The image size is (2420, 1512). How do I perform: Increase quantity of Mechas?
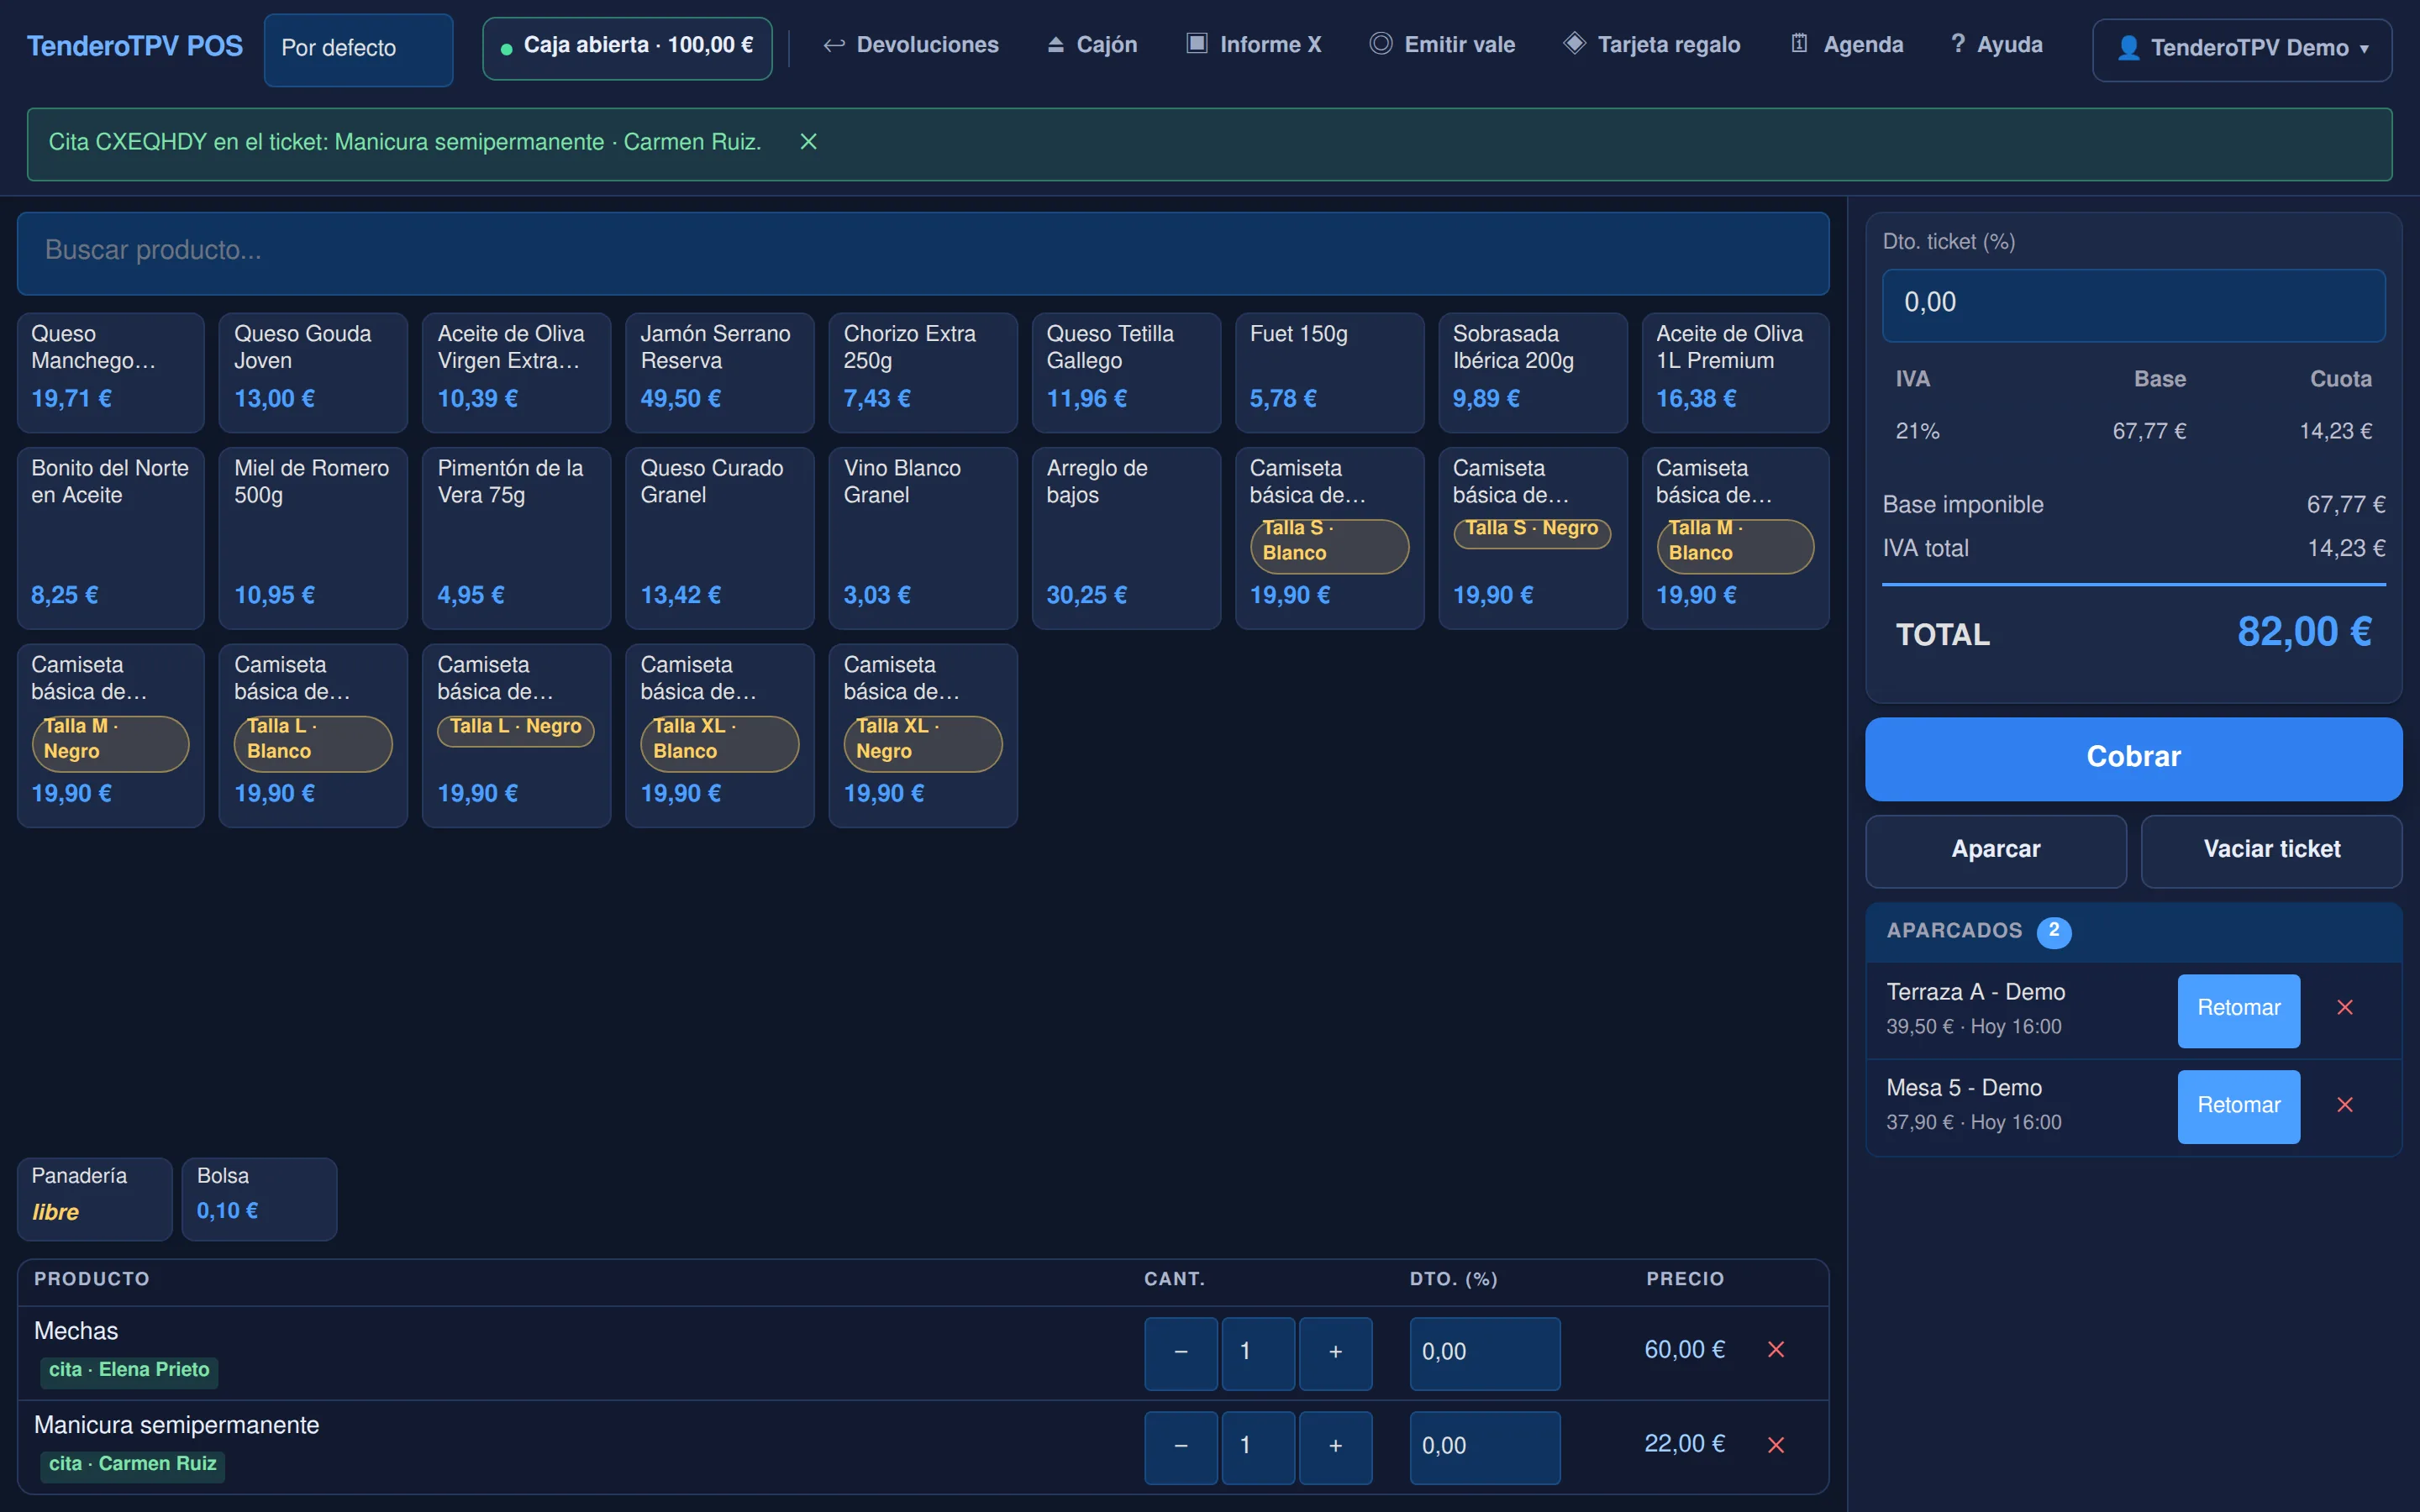(x=1335, y=1353)
